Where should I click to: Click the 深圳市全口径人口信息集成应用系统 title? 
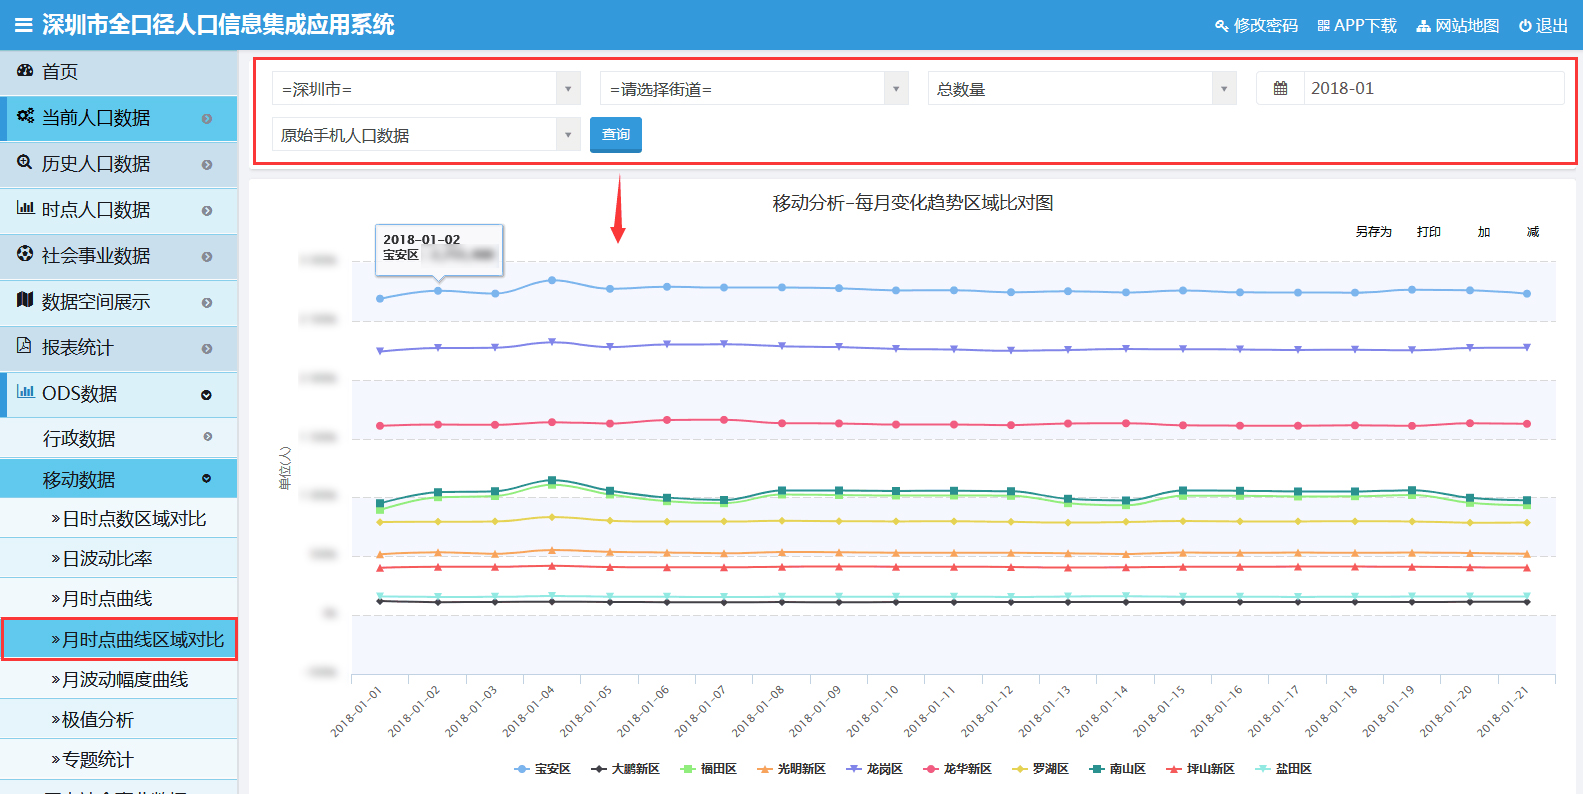click(218, 25)
